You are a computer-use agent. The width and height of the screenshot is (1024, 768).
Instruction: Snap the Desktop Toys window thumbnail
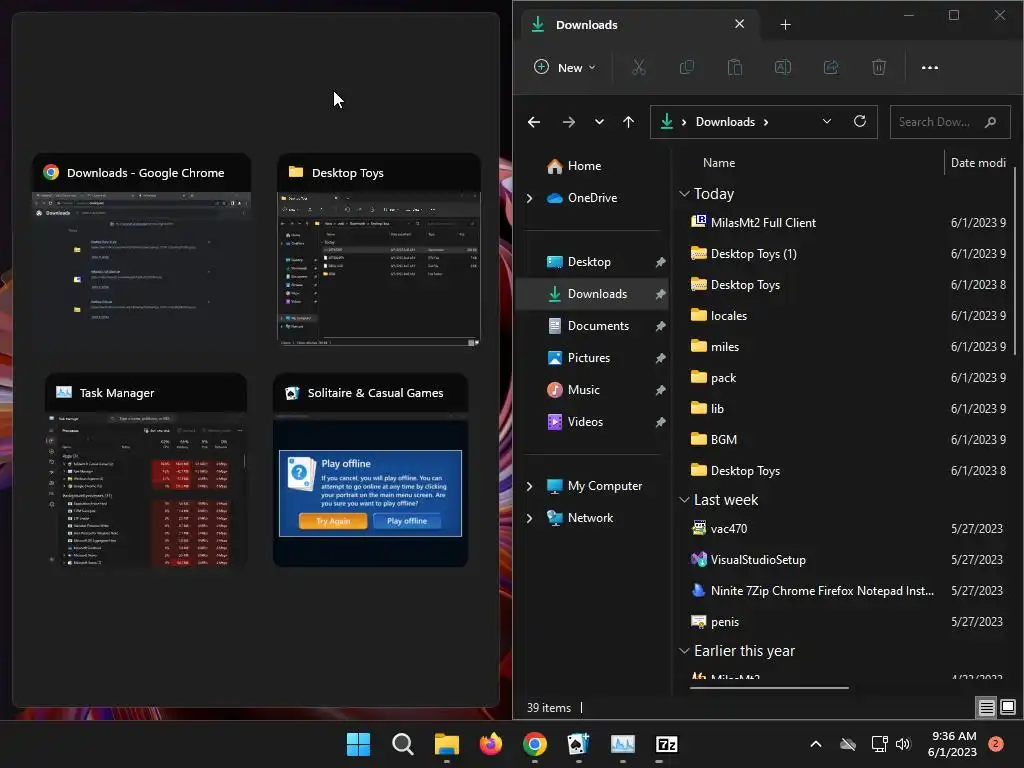click(x=379, y=251)
